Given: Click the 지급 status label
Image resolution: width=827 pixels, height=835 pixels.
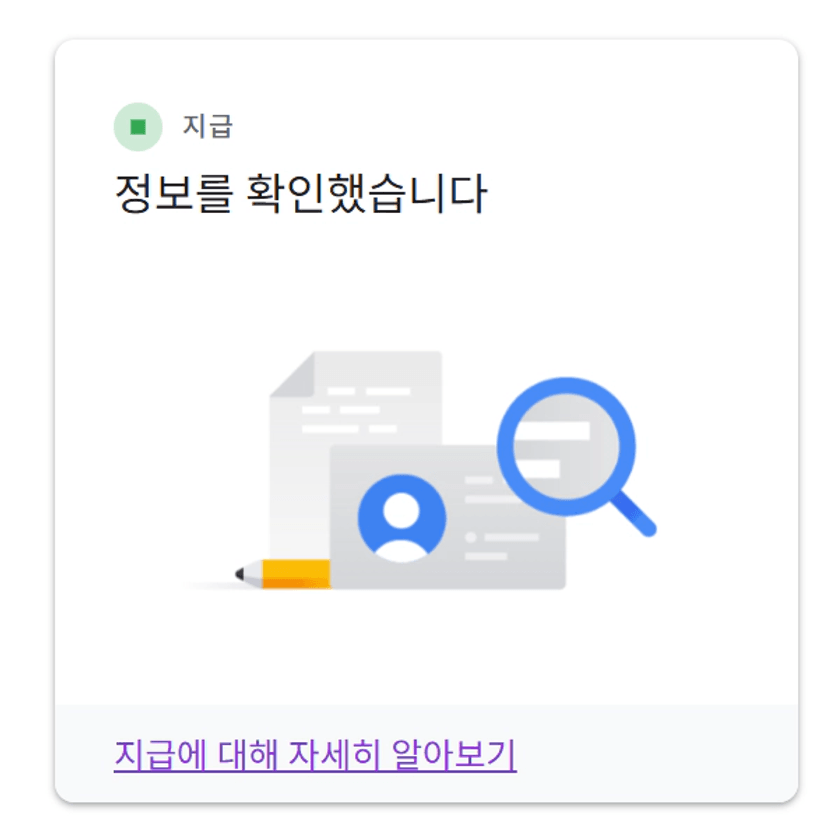Looking at the screenshot, I should pyautogui.click(x=208, y=127).
